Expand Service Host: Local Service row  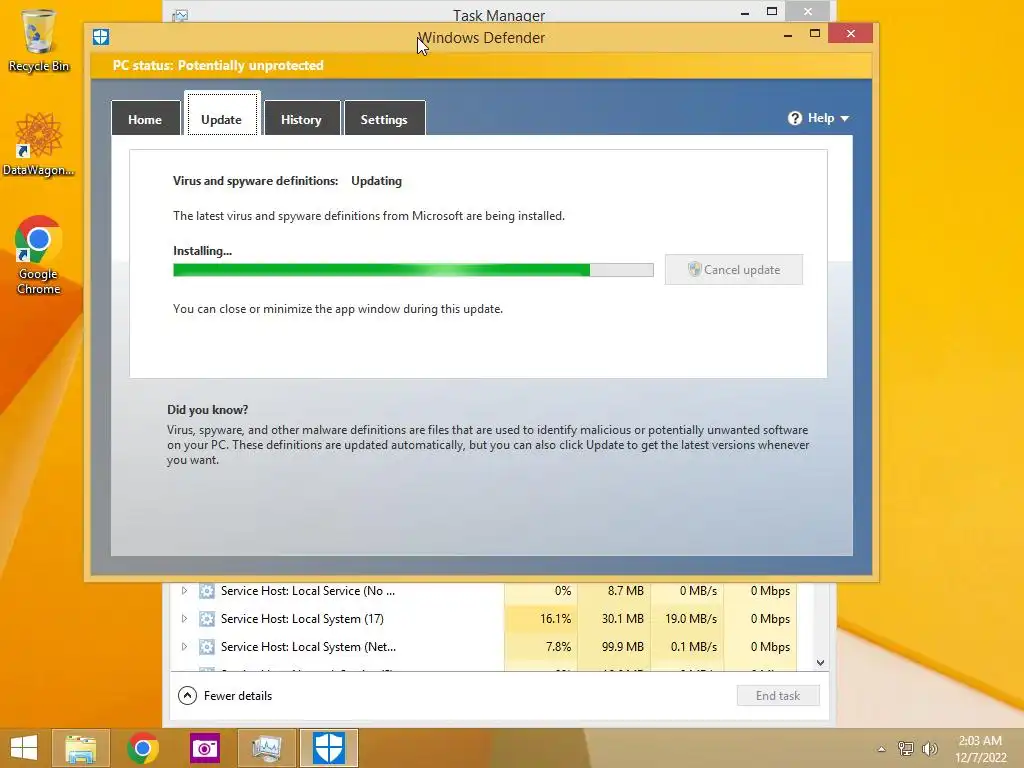[184, 591]
